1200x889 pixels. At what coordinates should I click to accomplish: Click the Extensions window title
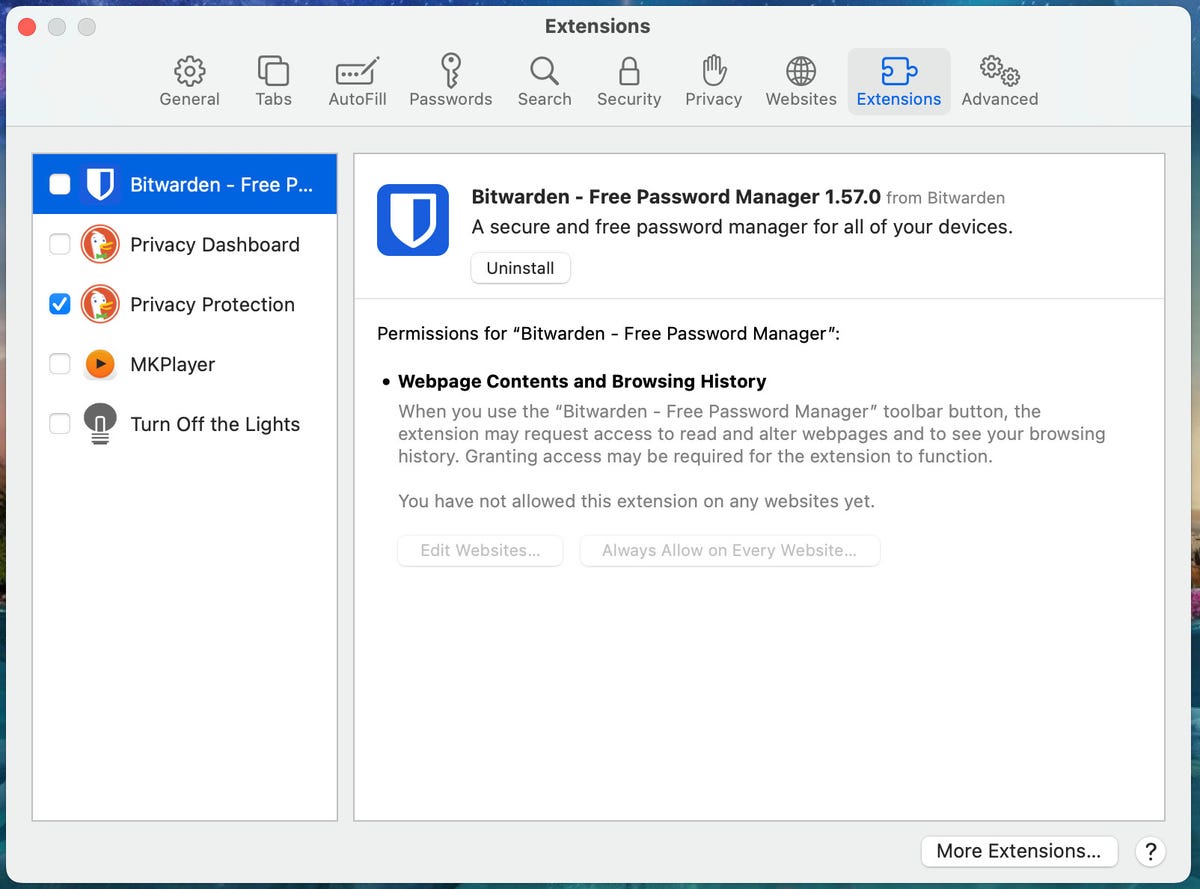click(x=597, y=26)
